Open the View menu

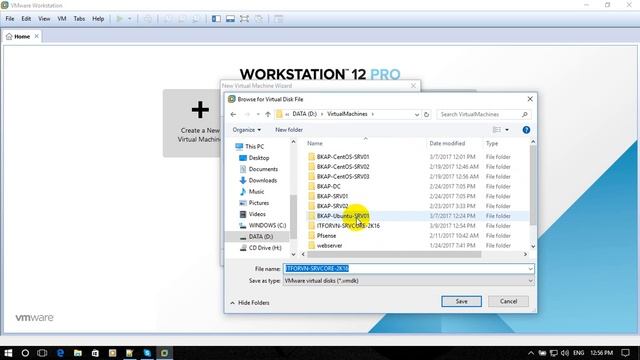(x=44, y=19)
